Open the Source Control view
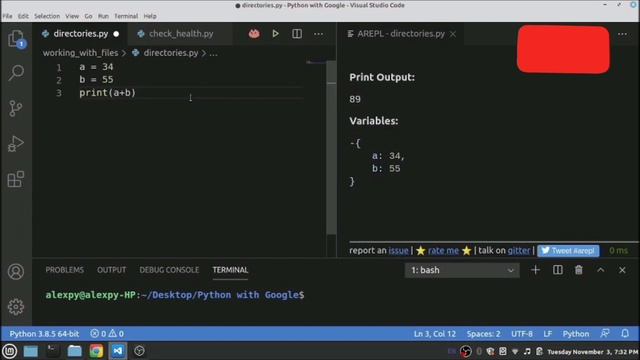The image size is (640, 360). pos(16,109)
